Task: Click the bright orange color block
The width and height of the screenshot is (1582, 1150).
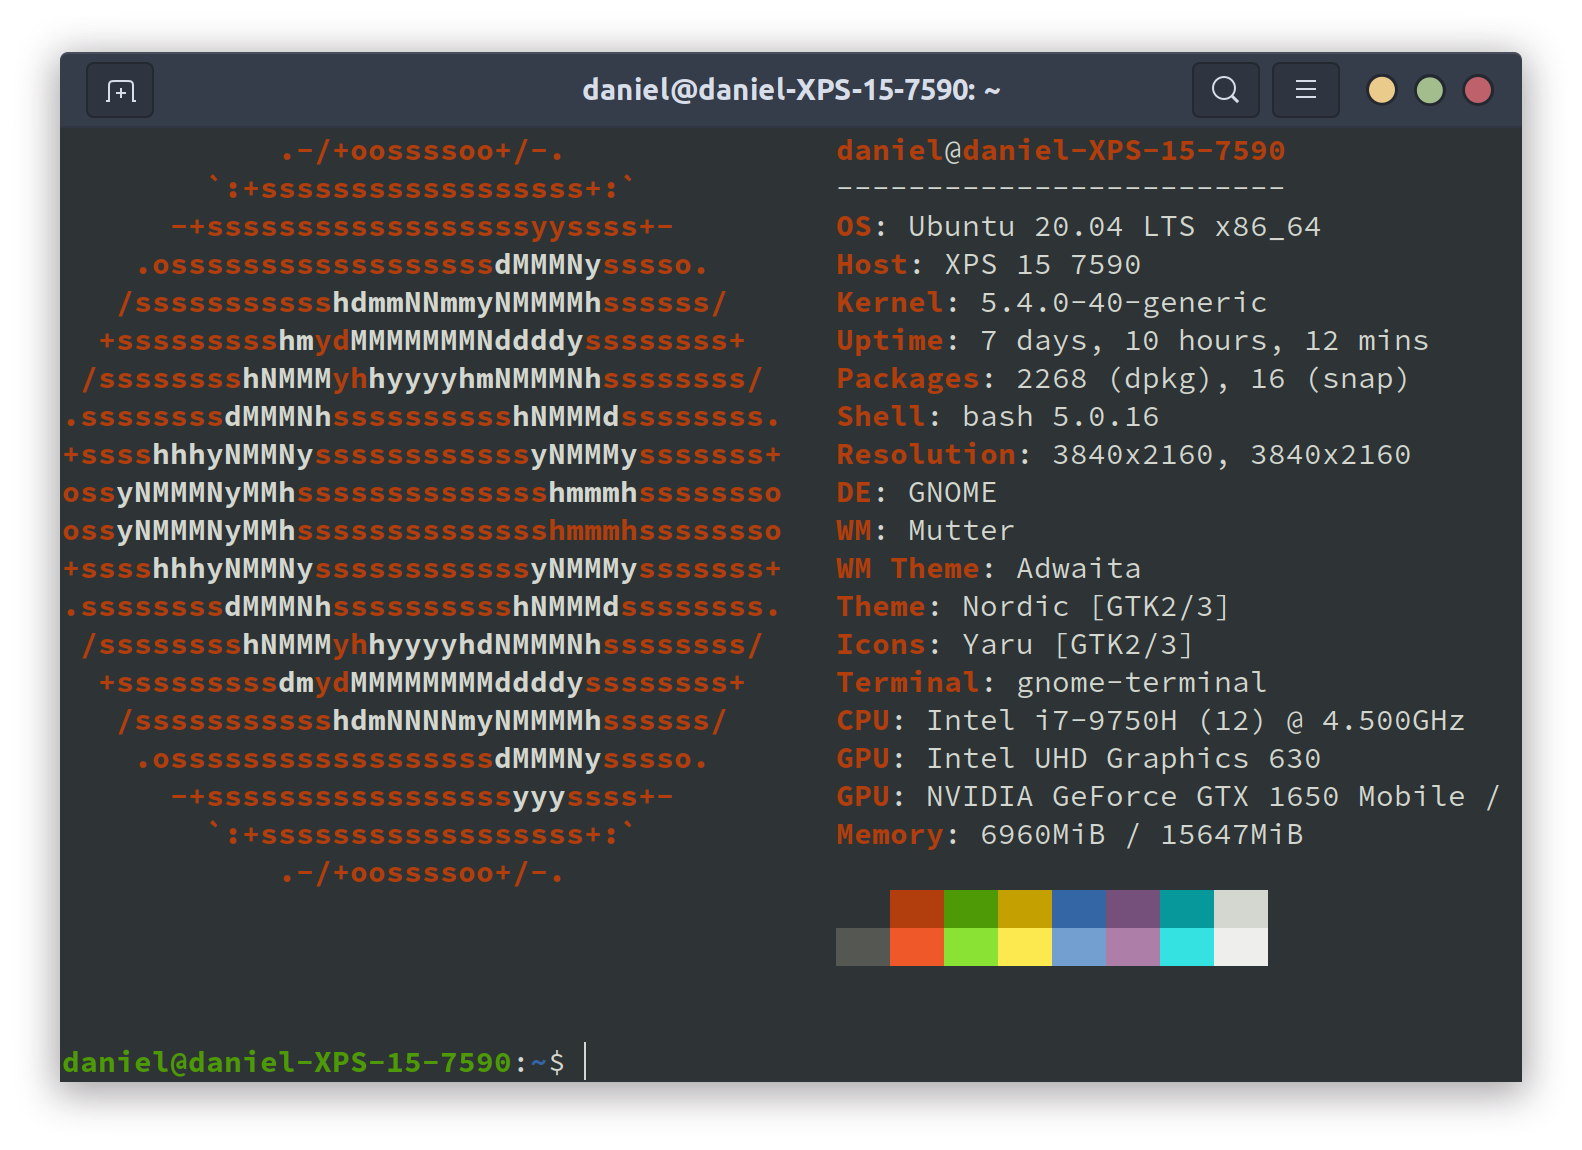Action: tap(917, 947)
